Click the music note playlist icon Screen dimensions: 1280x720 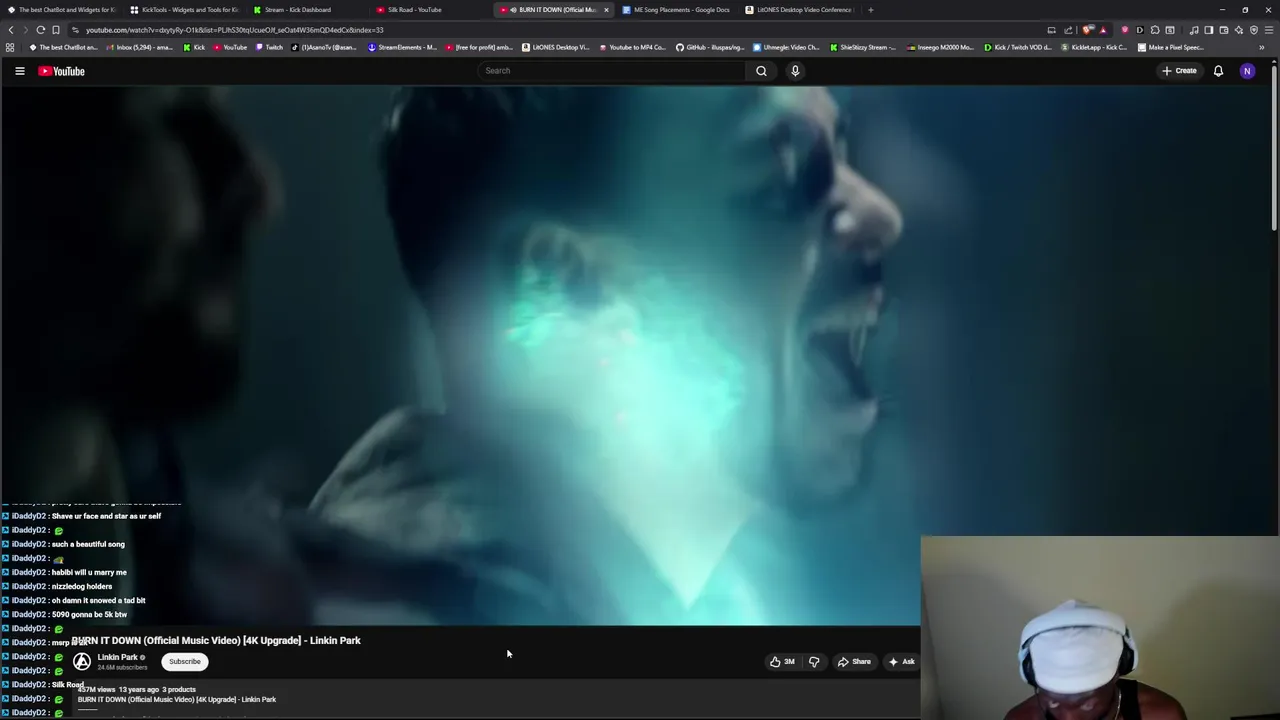coord(1193,30)
